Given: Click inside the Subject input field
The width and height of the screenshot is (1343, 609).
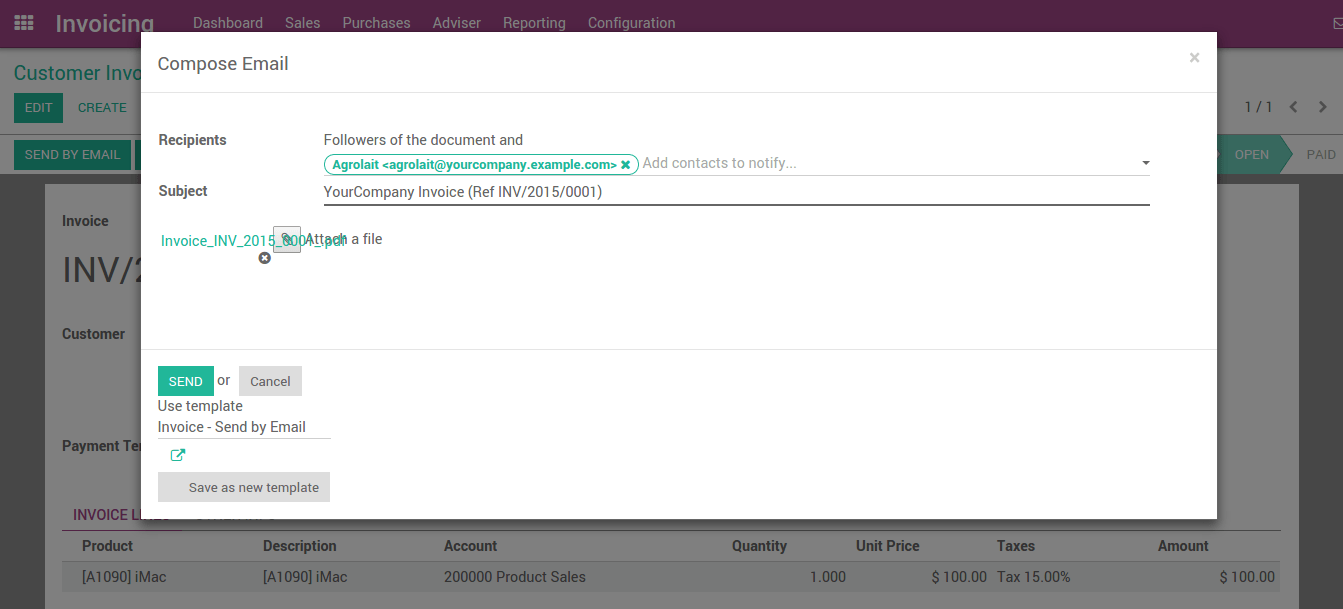Looking at the screenshot, I should tap(700, 191).
